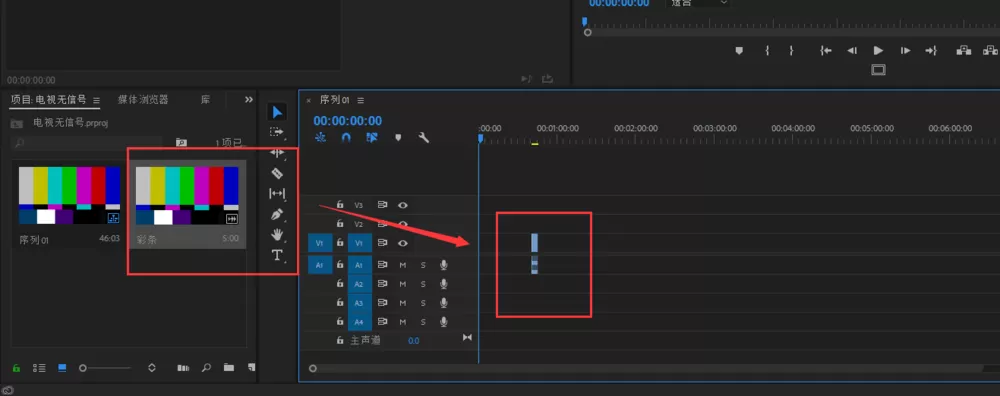Click the Extract button
The height and width of the screenshot is (396, 1000).
pos(991,50)
